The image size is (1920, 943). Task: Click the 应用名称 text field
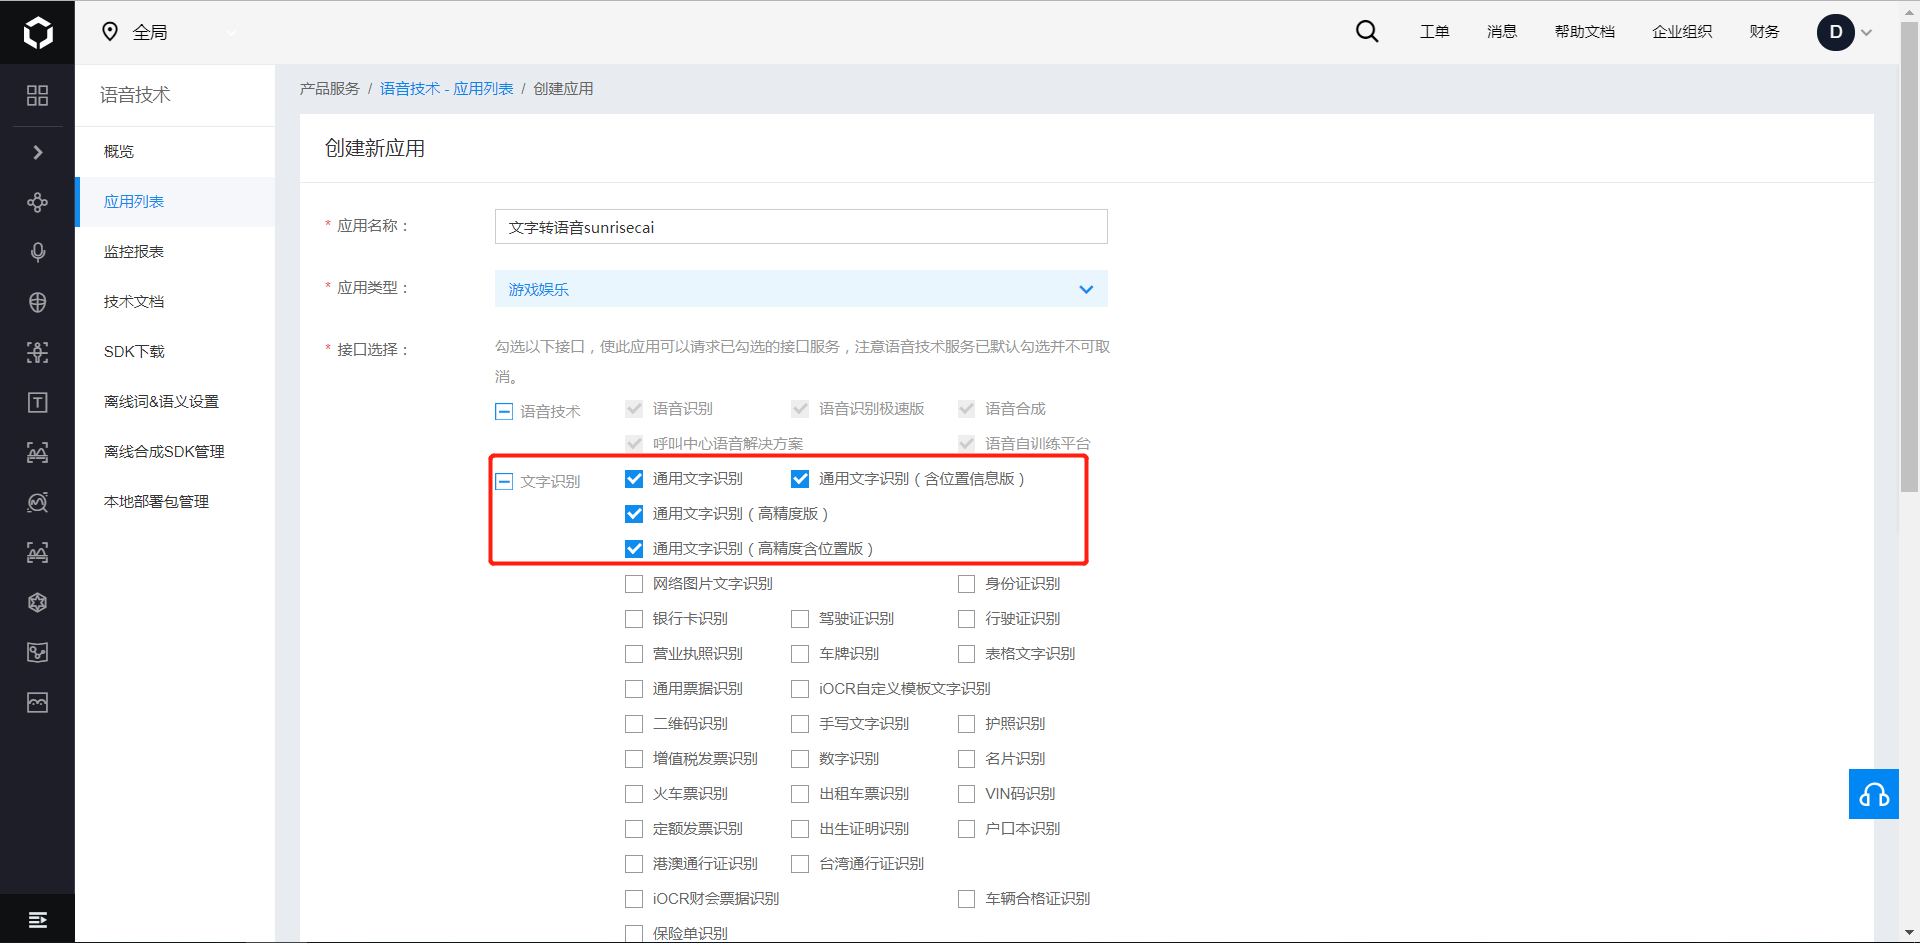[801, 227]
